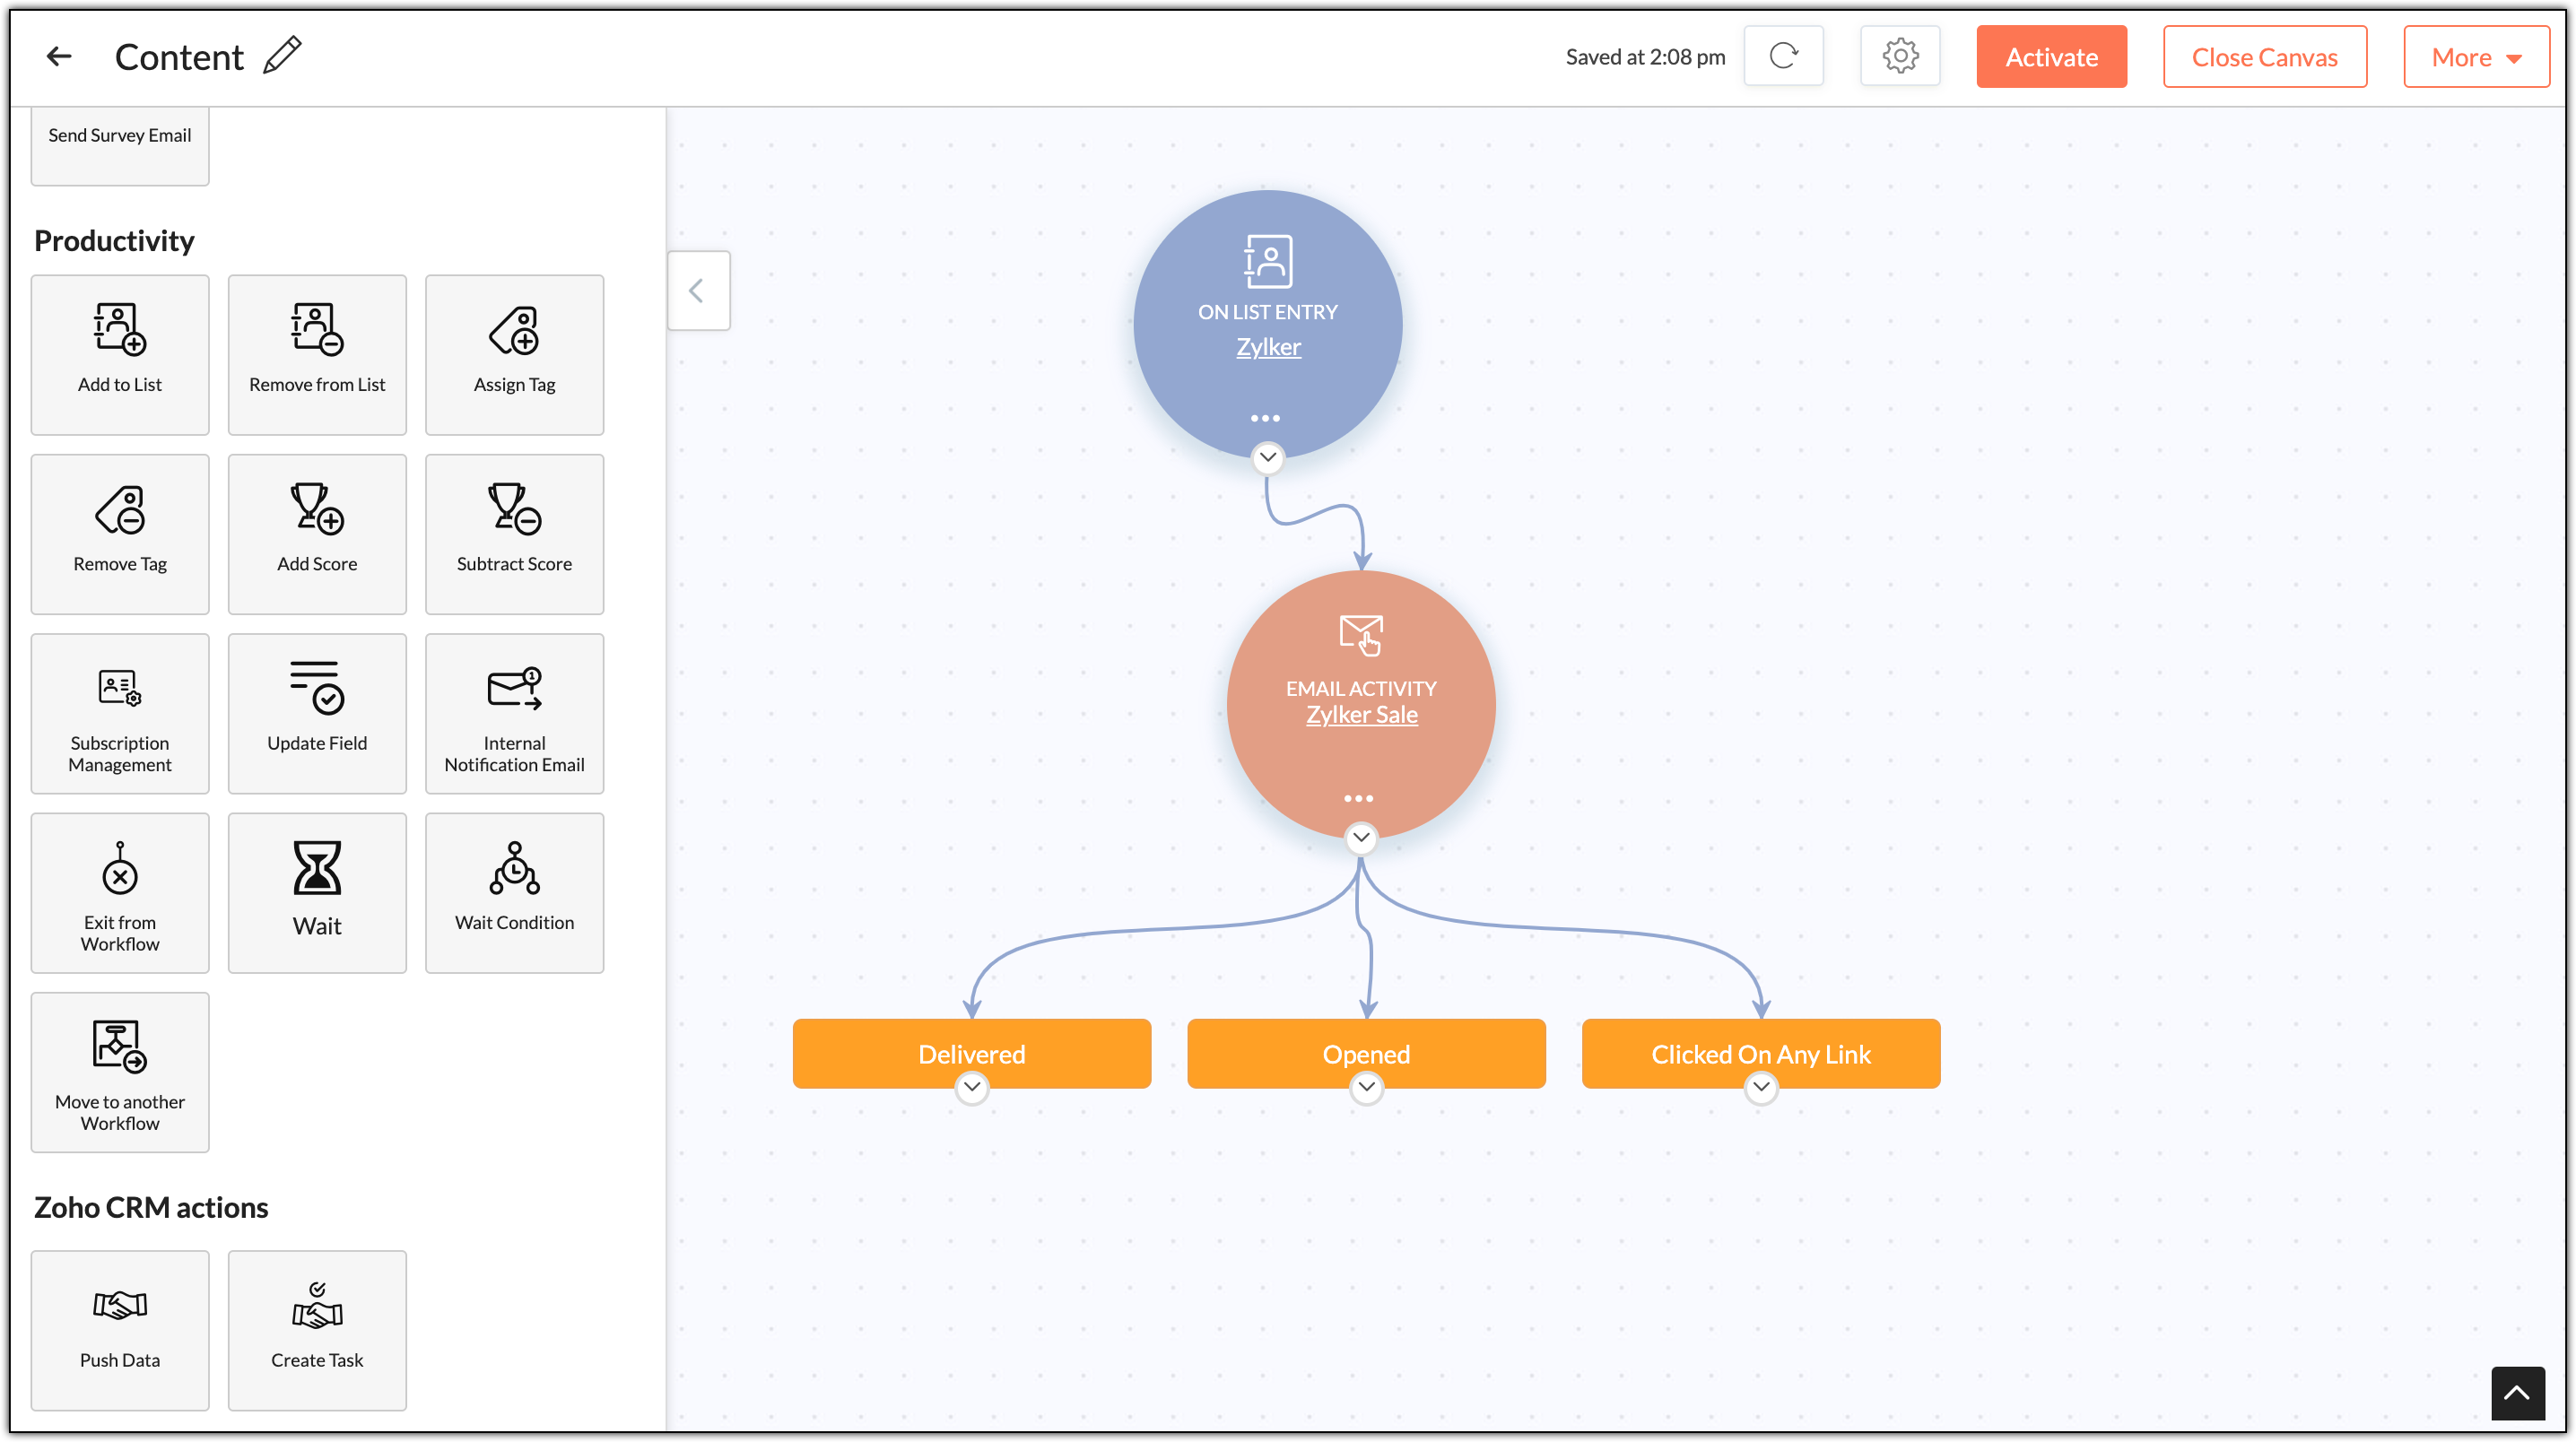Click the back arrow next to Content
The image size is (2576, 1442).
tap(59, 57)
